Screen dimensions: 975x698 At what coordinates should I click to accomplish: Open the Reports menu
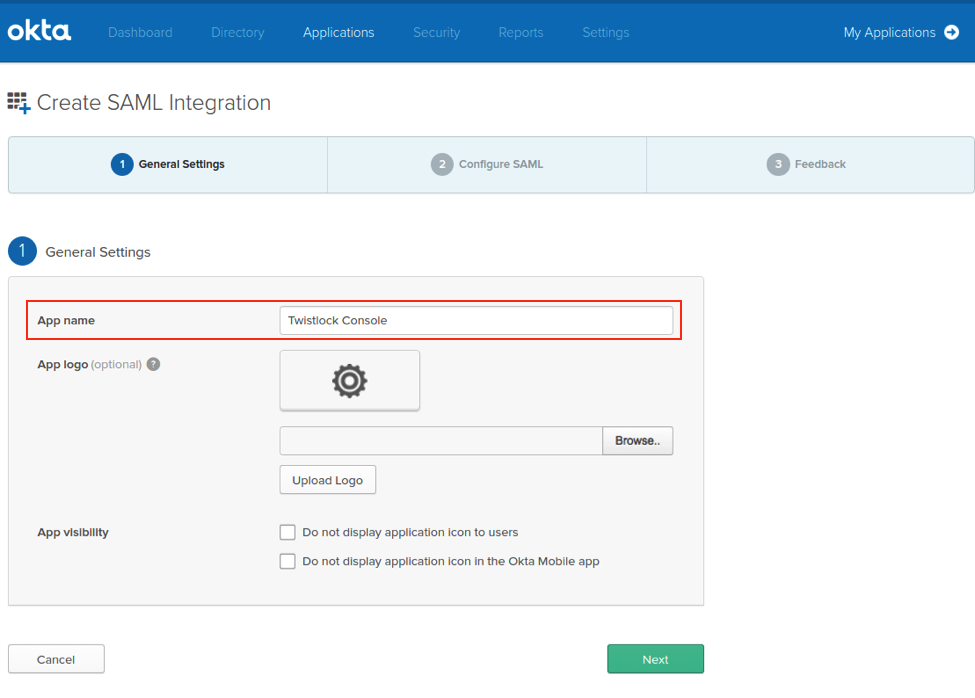tap(520, 32)
